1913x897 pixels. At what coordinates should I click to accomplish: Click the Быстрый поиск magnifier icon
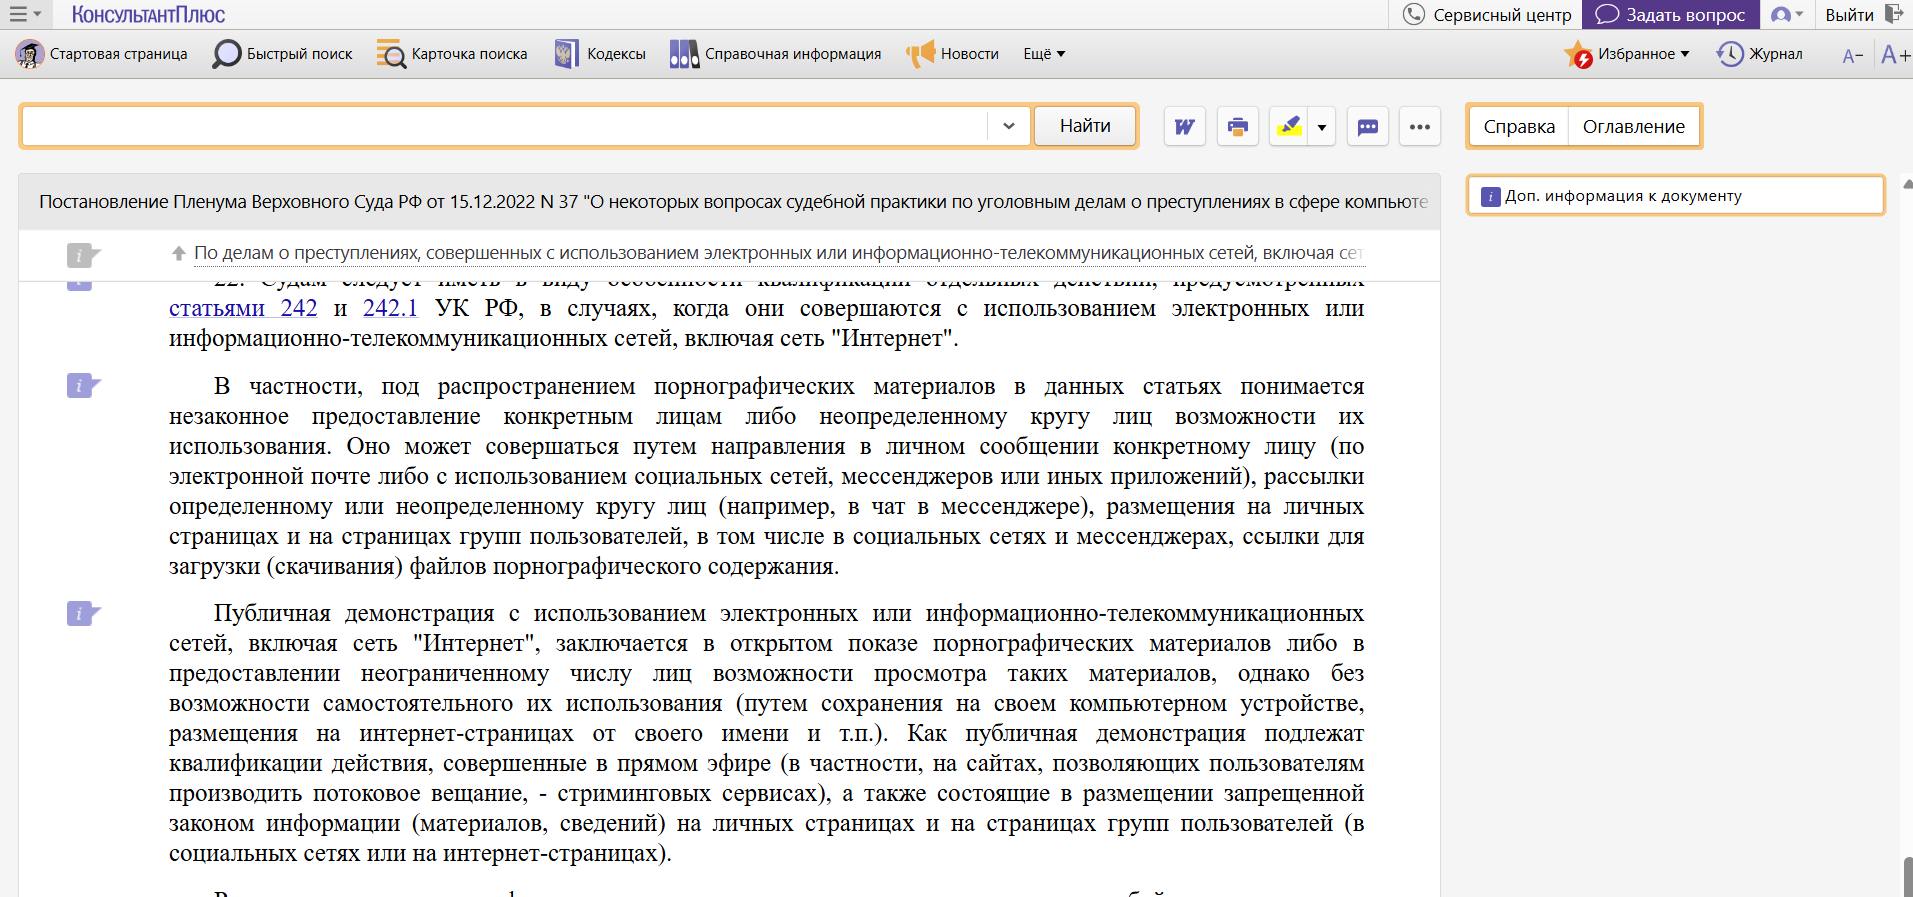point(227,54)
